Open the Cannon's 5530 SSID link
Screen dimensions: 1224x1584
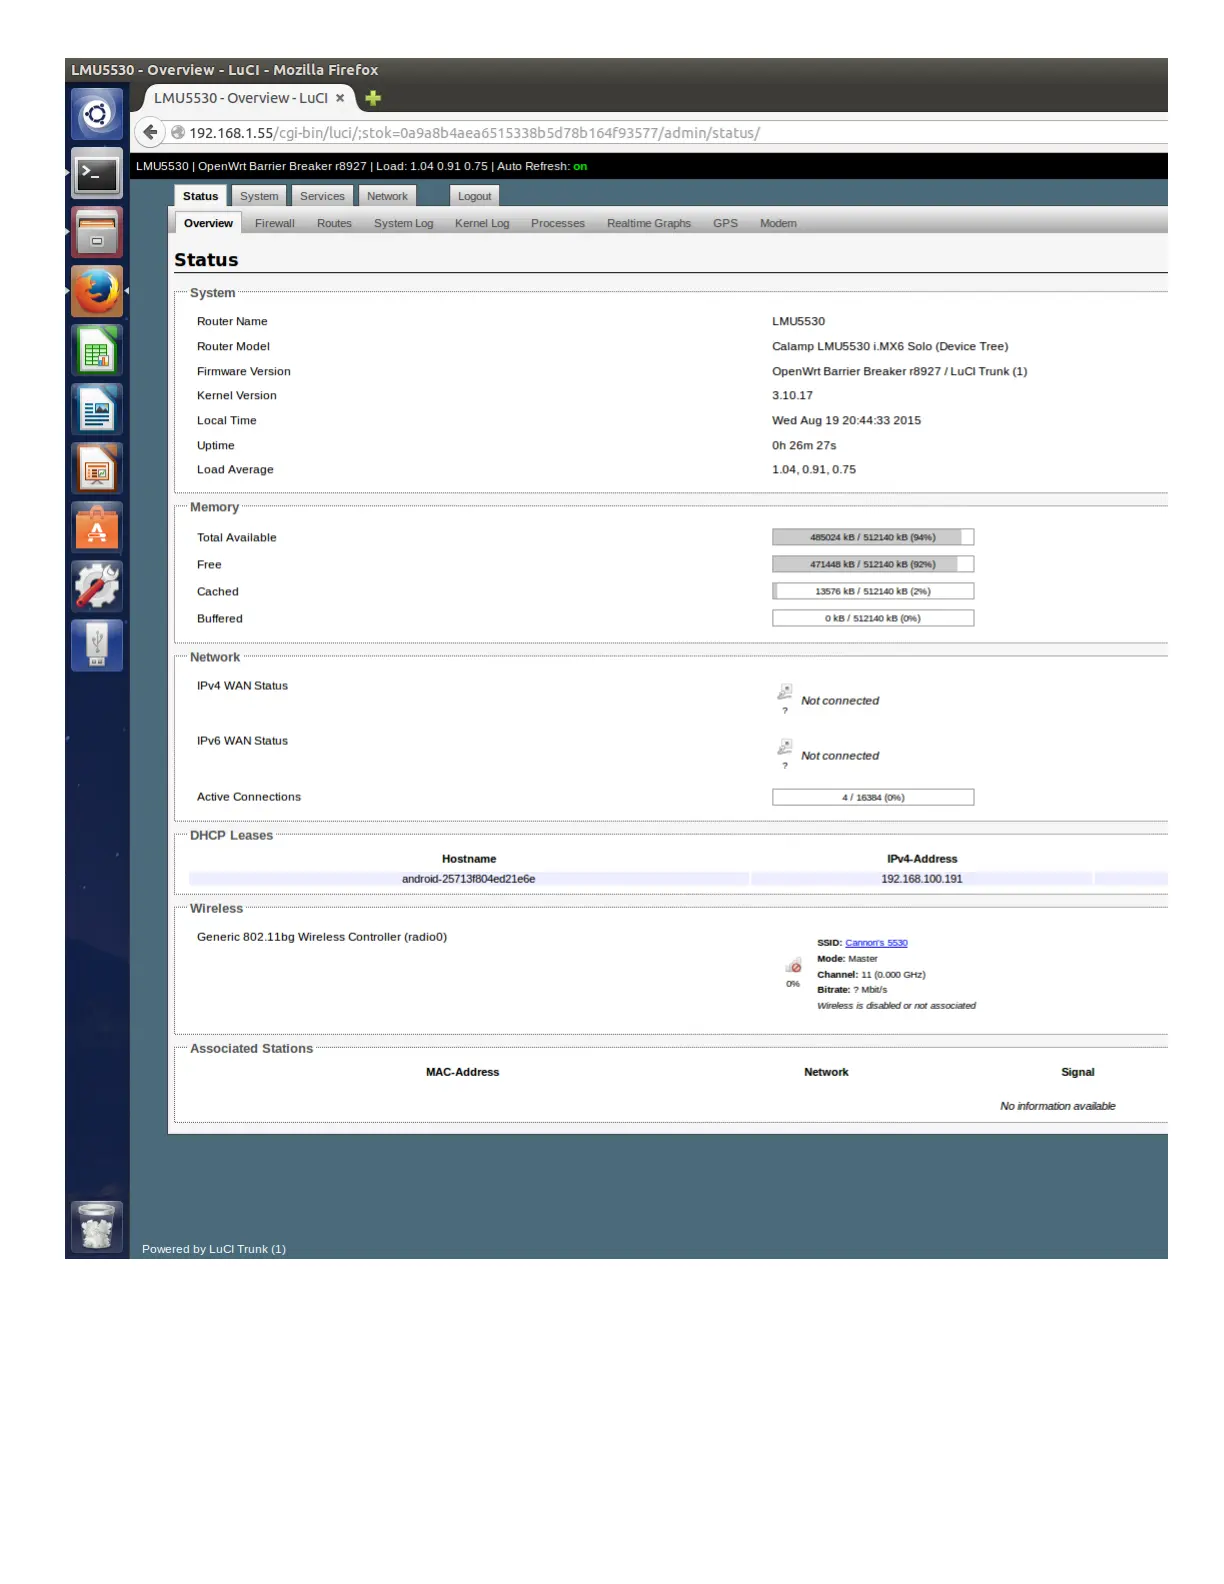click(x=876, y=943)
